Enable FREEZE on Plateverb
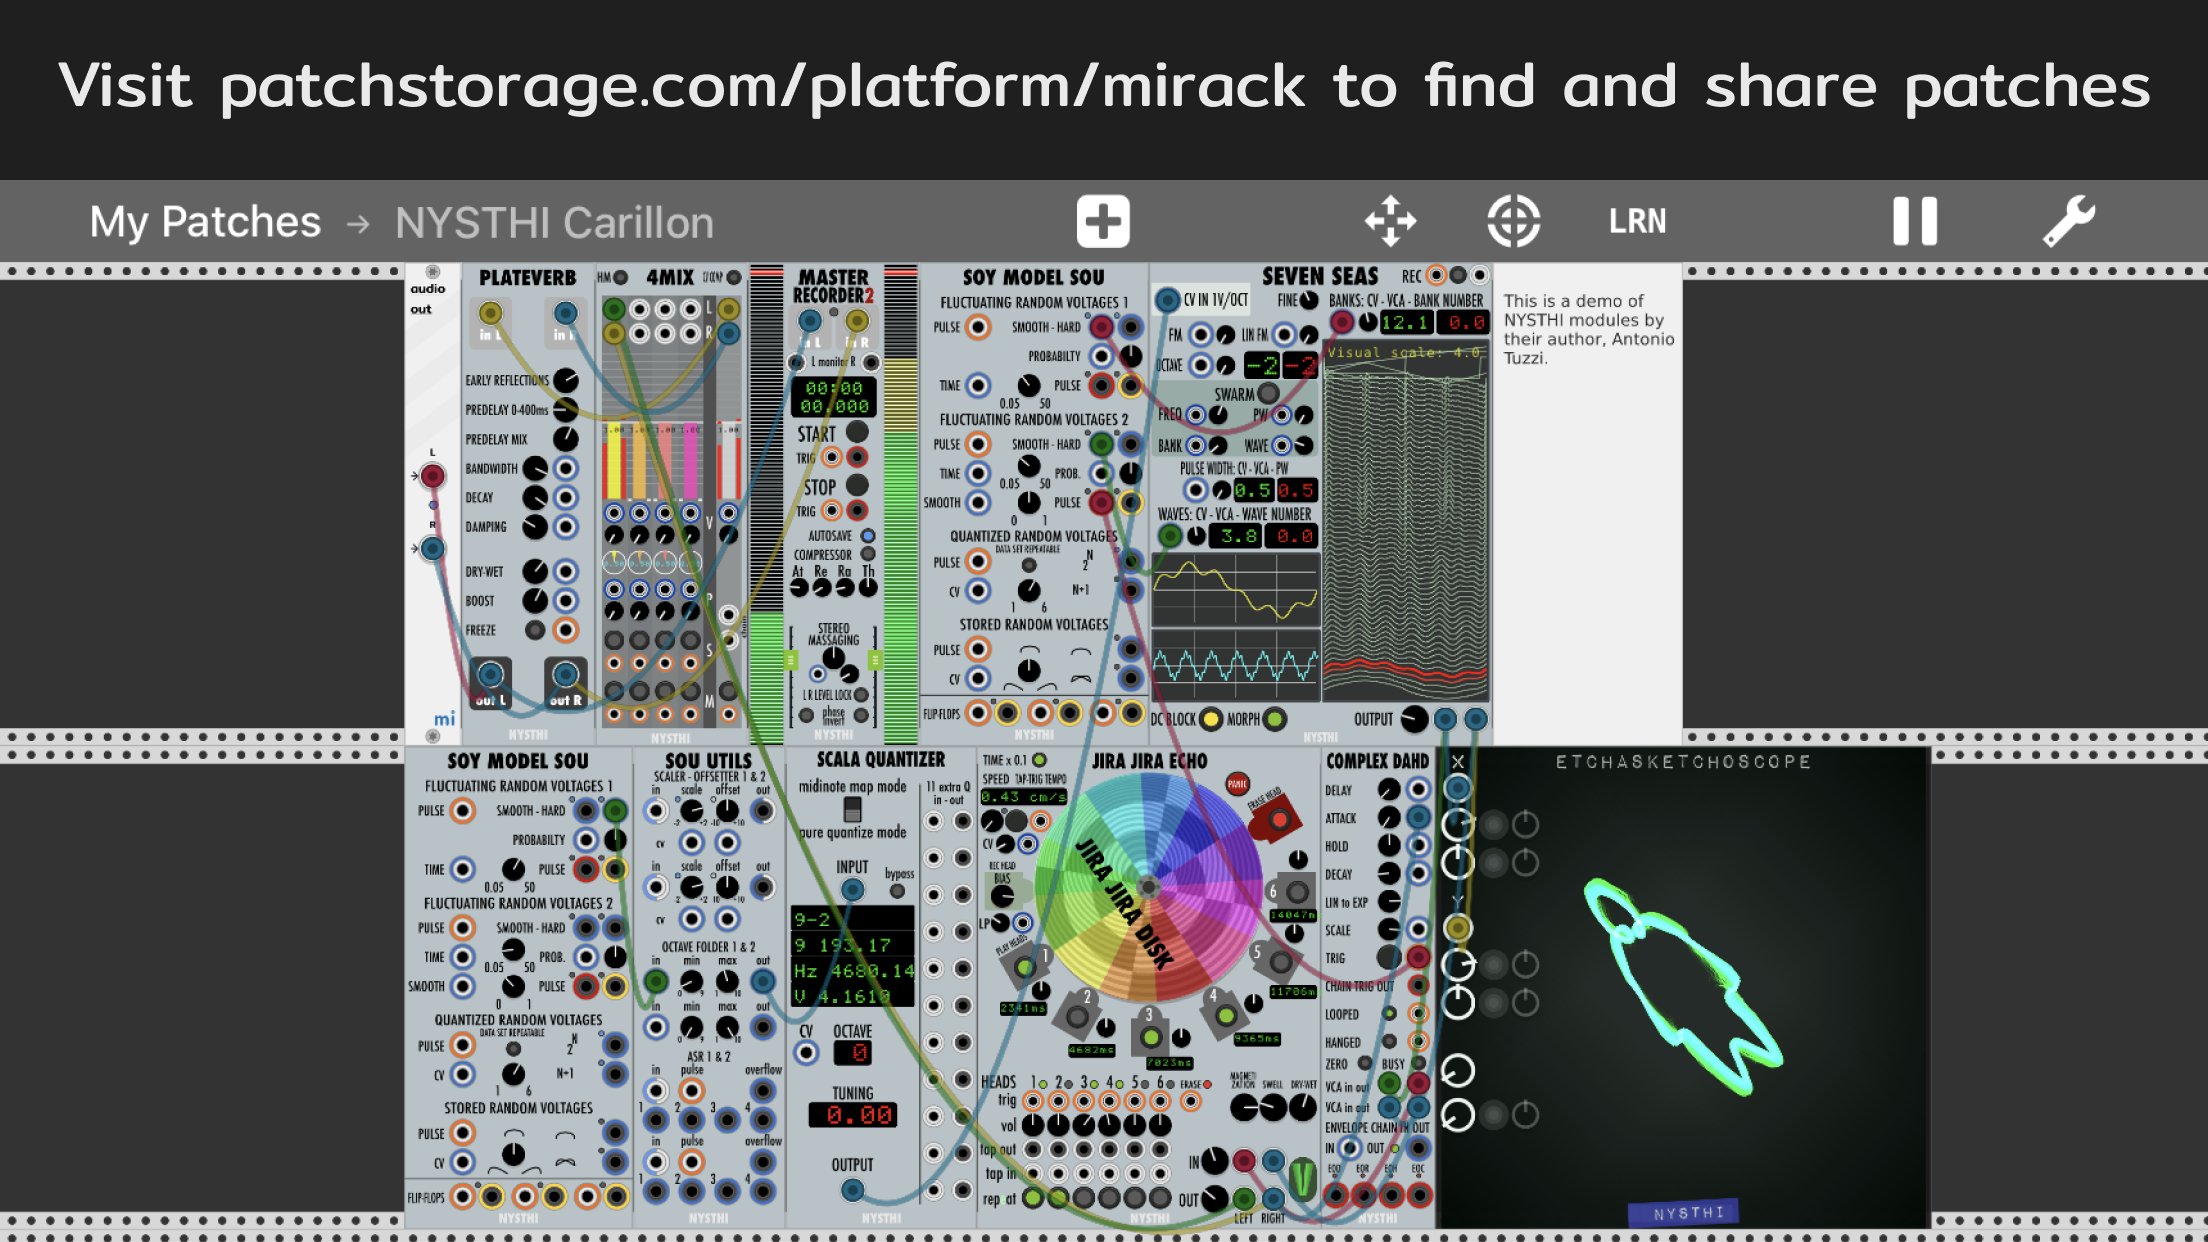This screenshot has height=1242, width=2208. point(536,630)
